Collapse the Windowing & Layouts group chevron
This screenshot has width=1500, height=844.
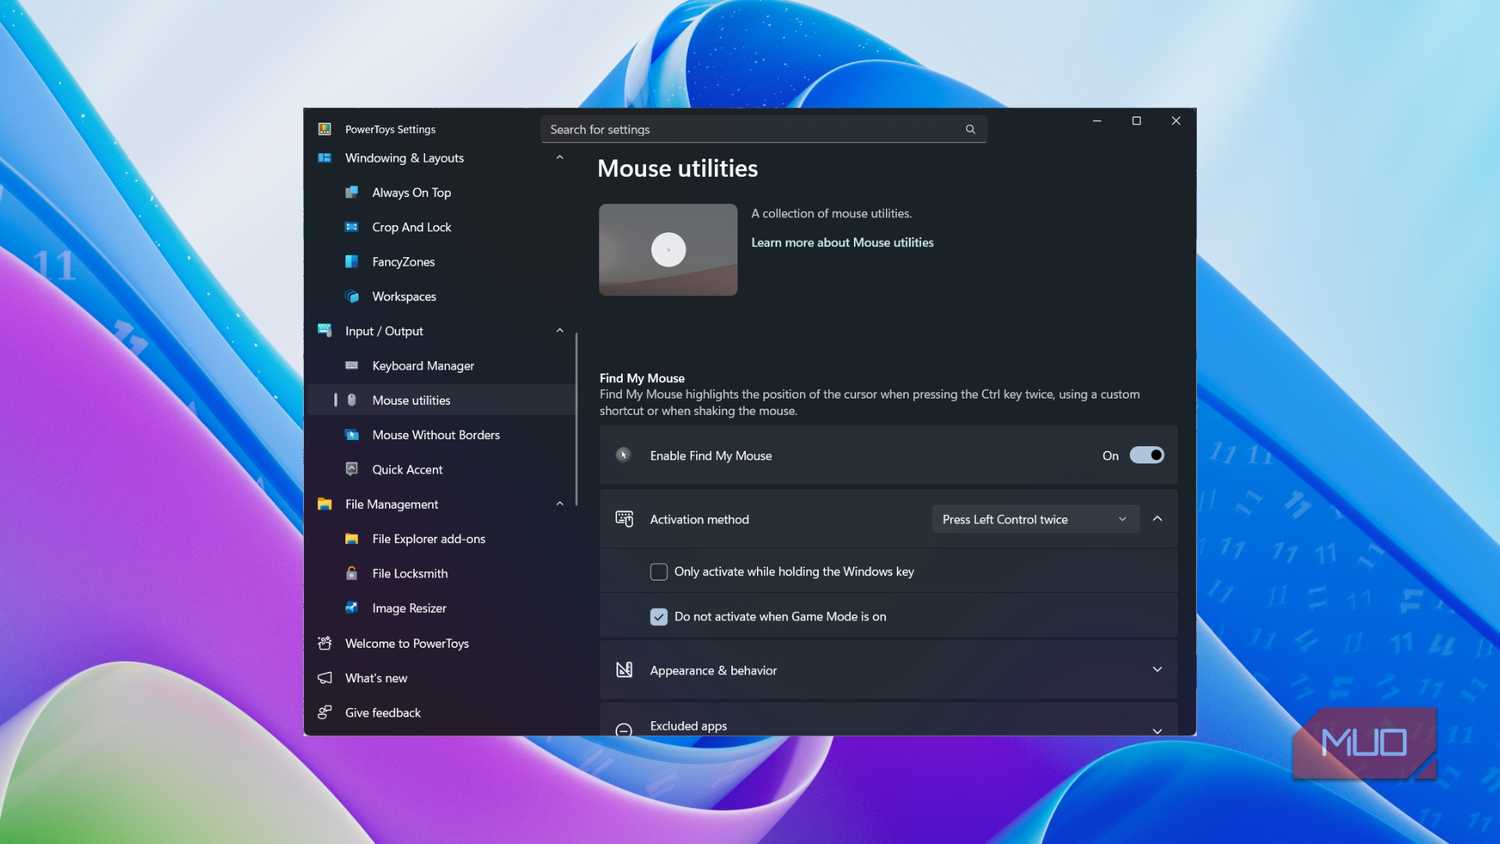point(560,158)
